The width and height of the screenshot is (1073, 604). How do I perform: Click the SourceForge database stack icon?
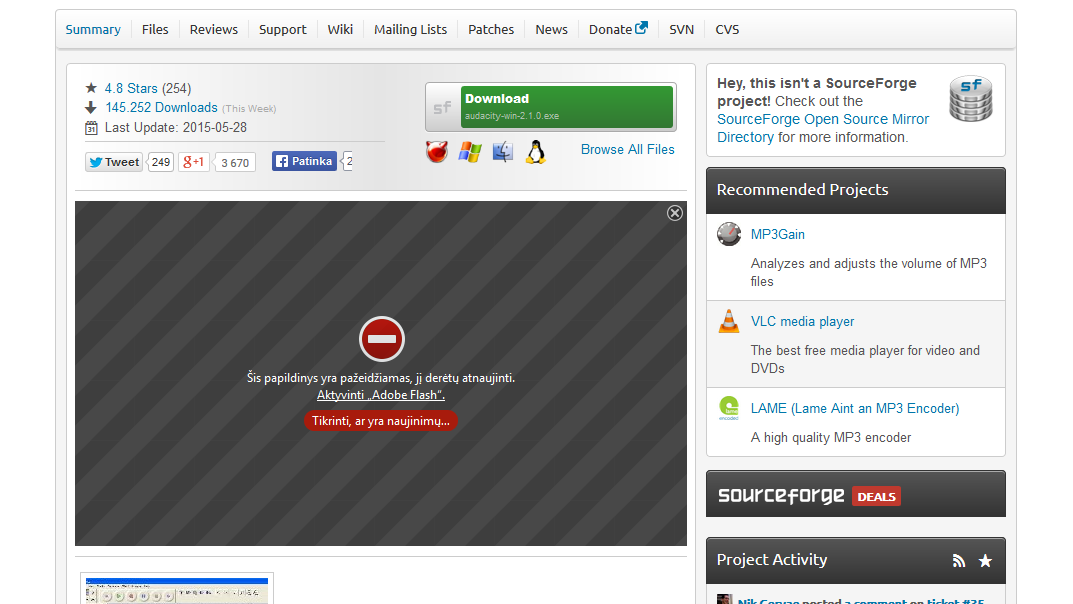[971, 99]
